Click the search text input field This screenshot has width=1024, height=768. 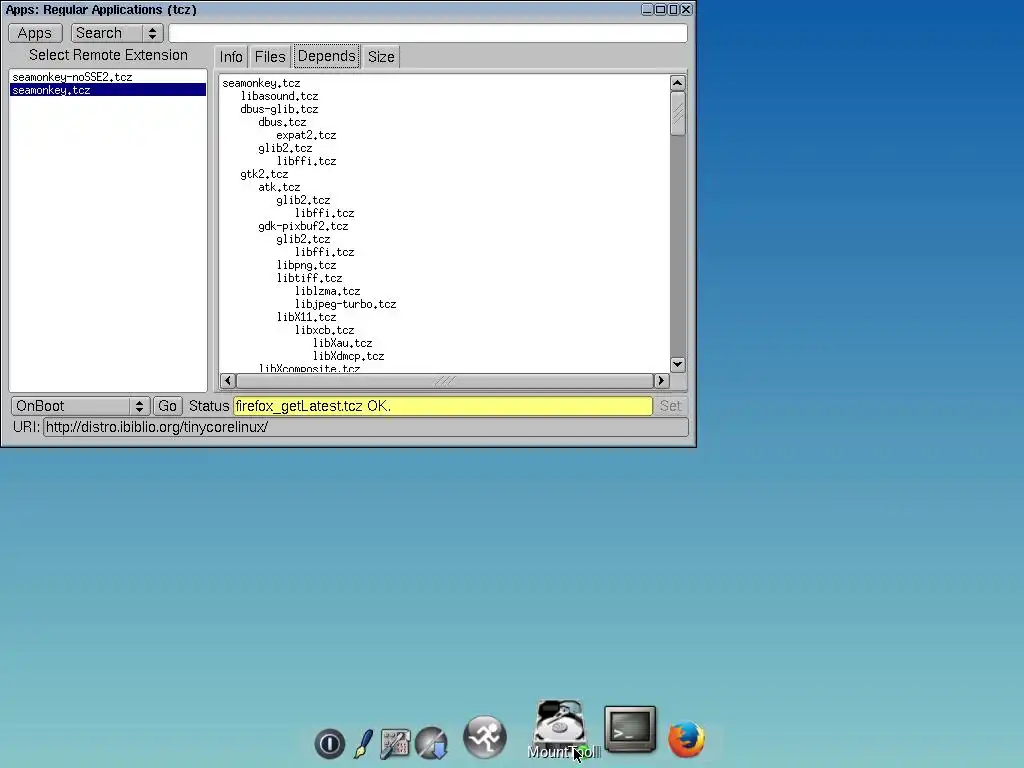pyautogui.click(x=428, y=33)
